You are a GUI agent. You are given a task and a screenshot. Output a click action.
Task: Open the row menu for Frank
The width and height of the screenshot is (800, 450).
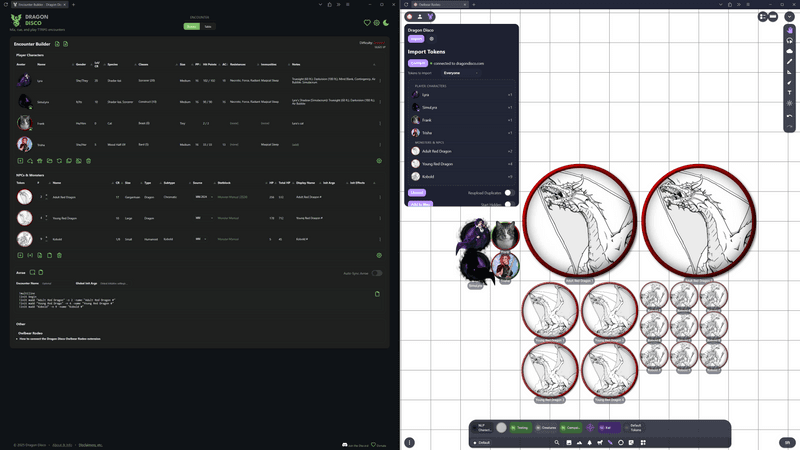380,123
